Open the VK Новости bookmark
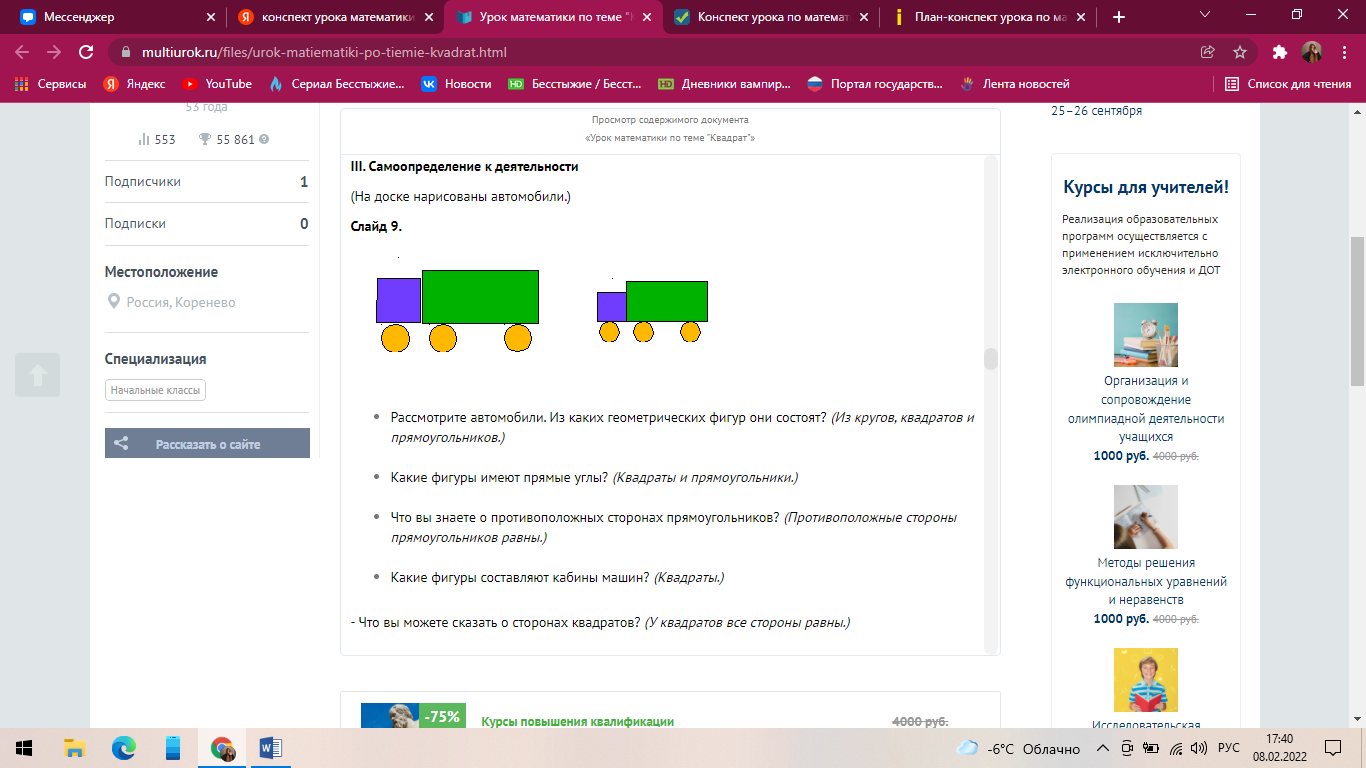 [457, 84]
